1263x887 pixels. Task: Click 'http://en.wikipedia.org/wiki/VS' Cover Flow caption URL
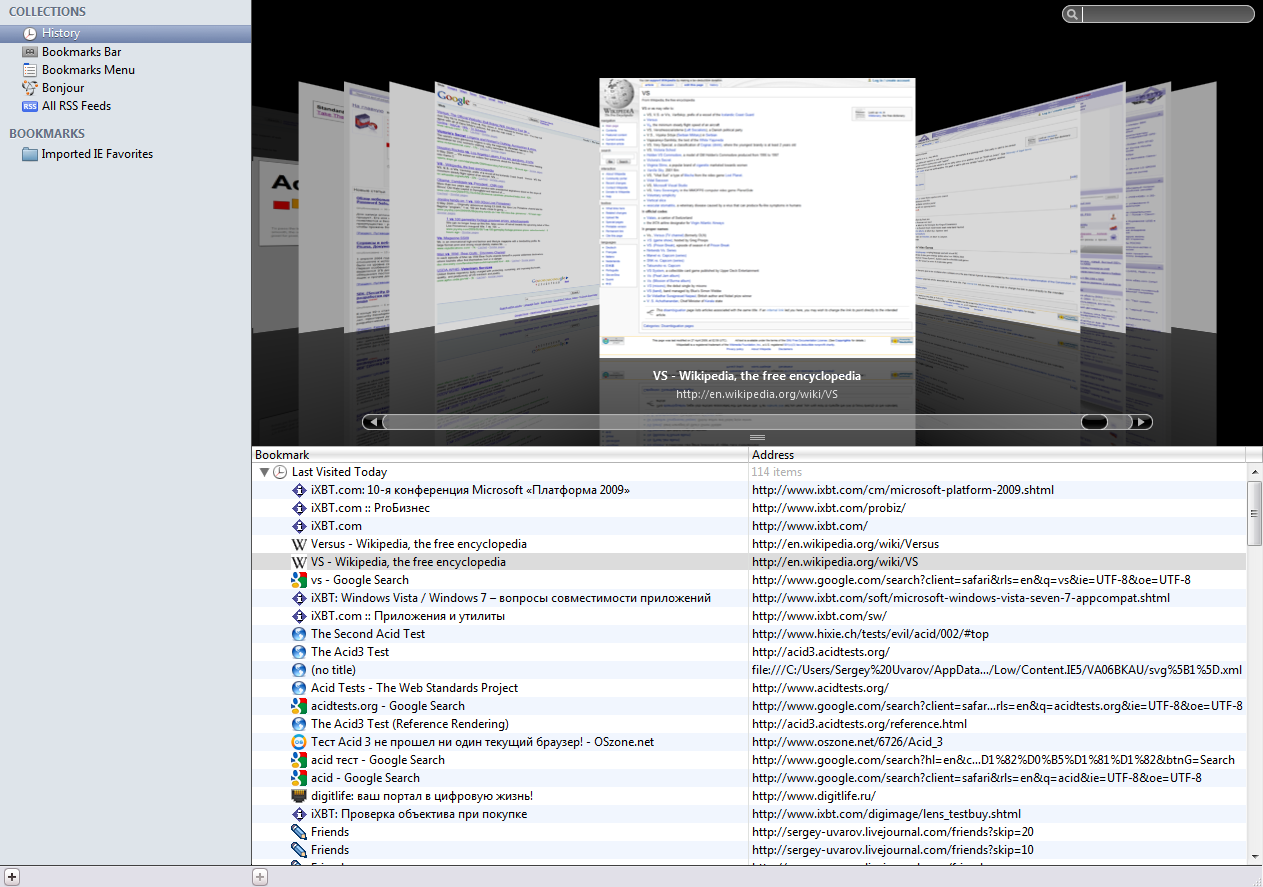757,394
